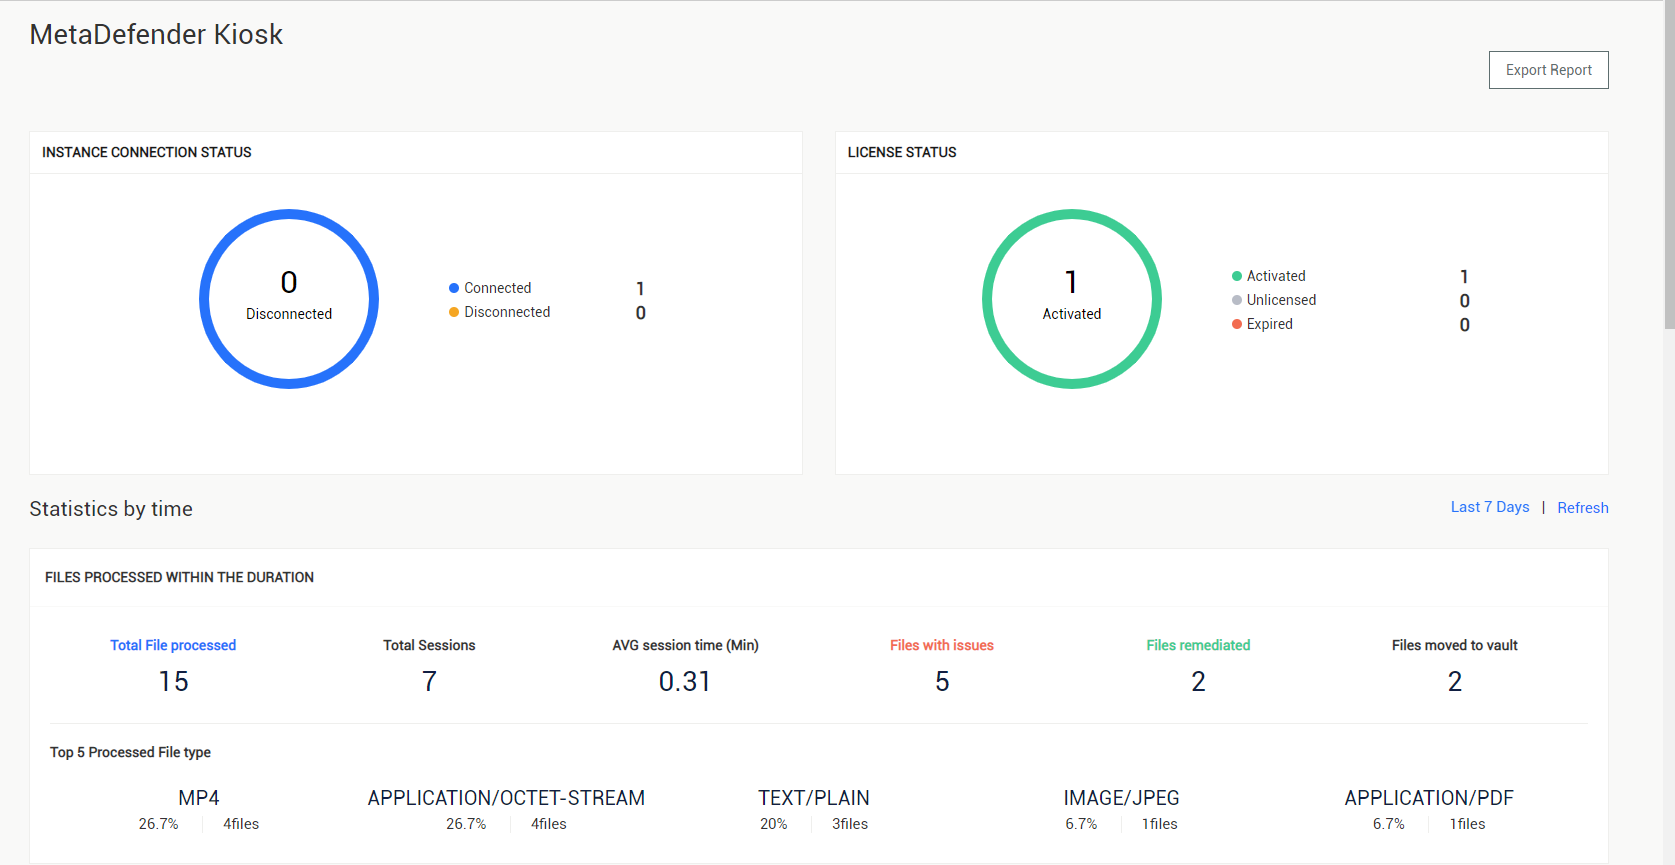Click the LICENSE STATUS panel header
1675x865 pixels.
tap(902, 152)
